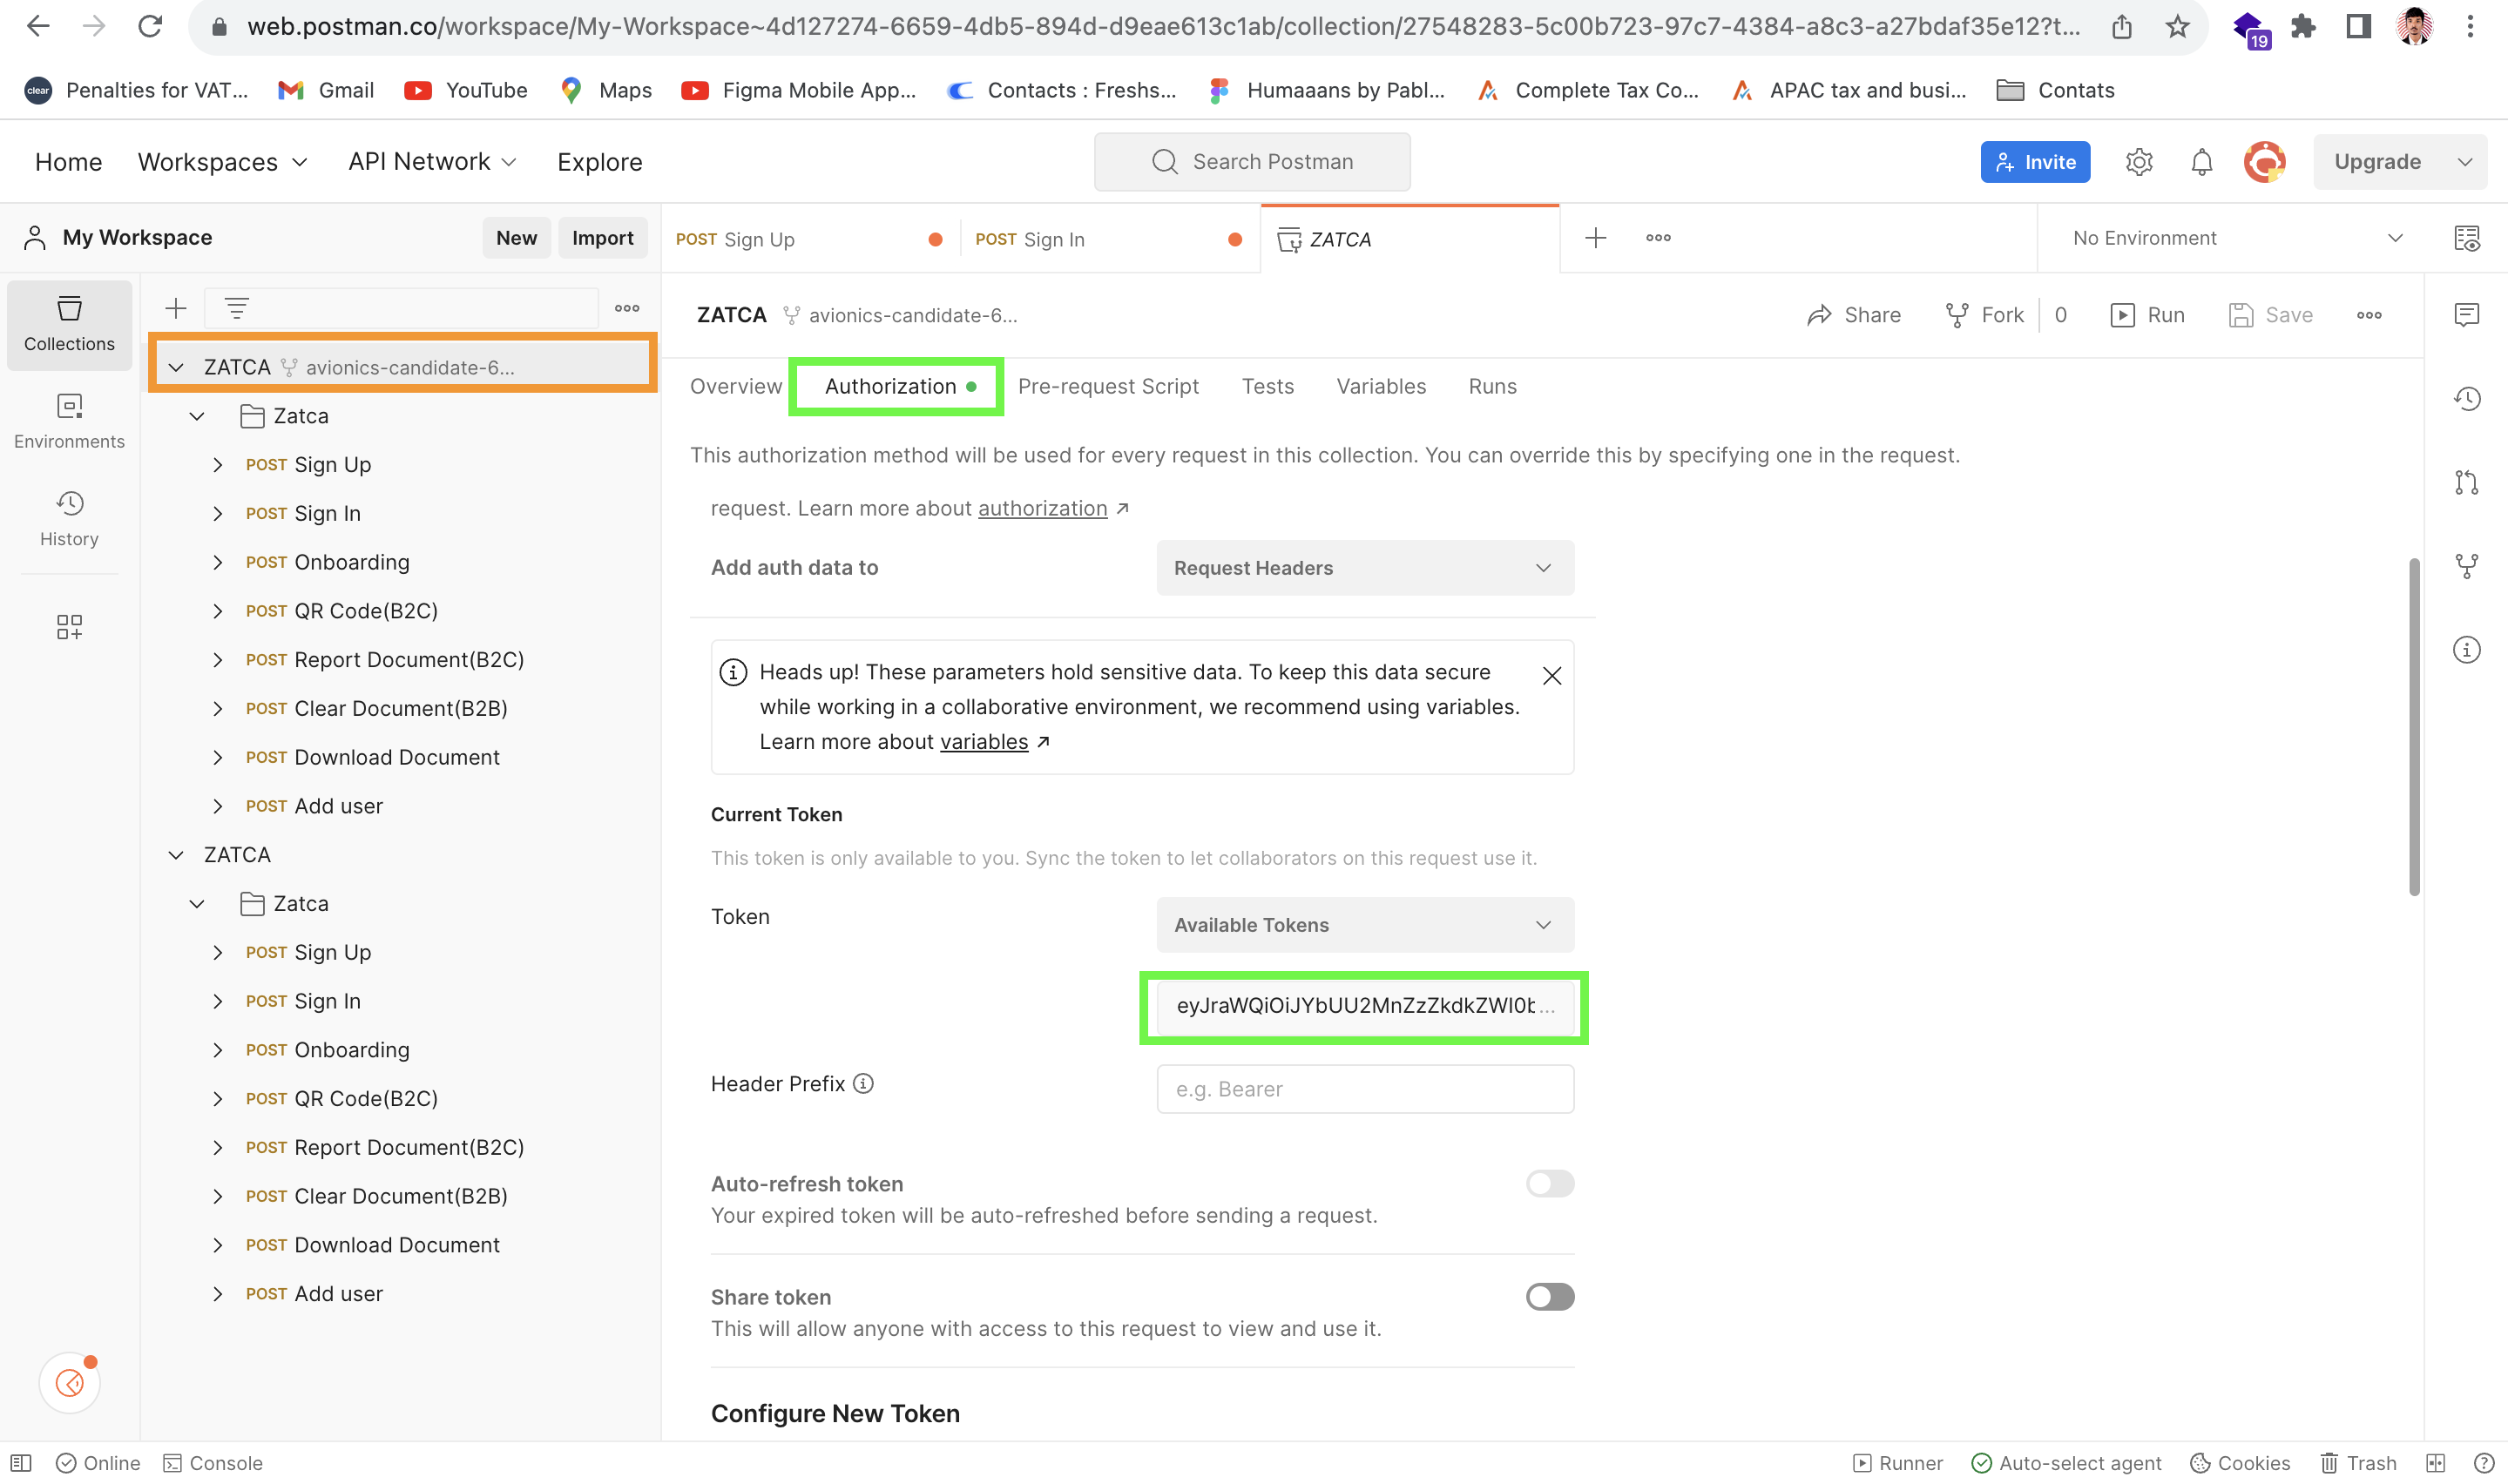Open the Available Tokens dropdown
Screen dimensions: 2508x1484
(x=1363, y=925)
